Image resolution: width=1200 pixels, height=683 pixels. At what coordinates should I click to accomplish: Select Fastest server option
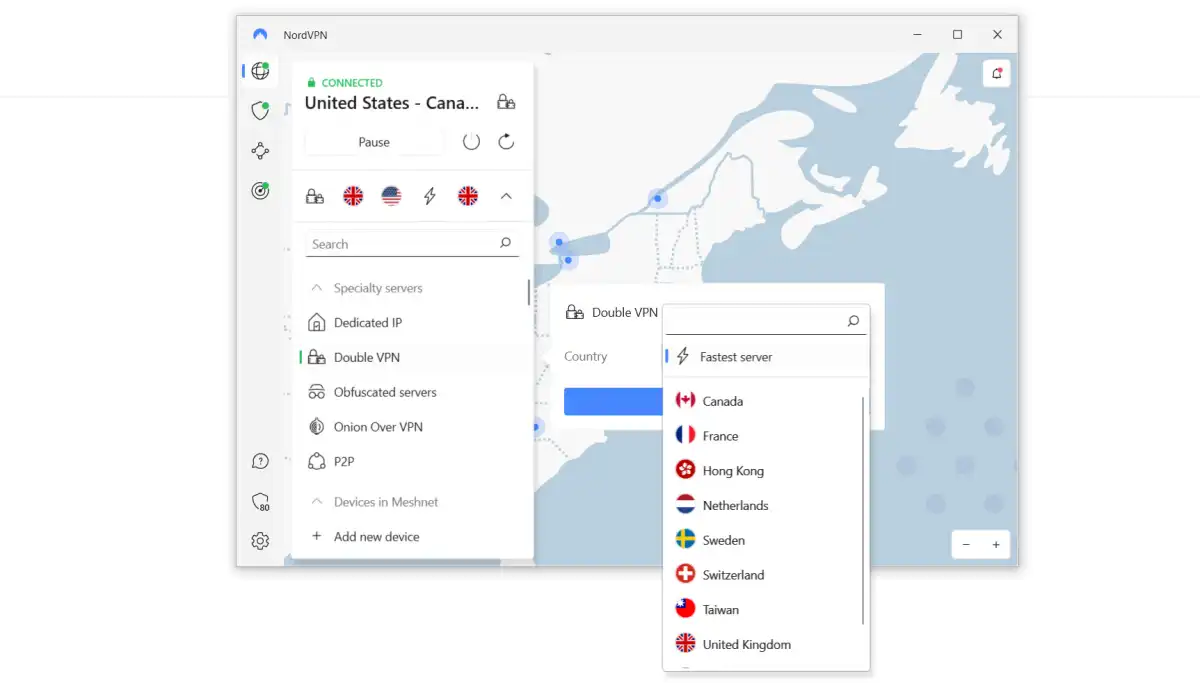tap(736, 357)
